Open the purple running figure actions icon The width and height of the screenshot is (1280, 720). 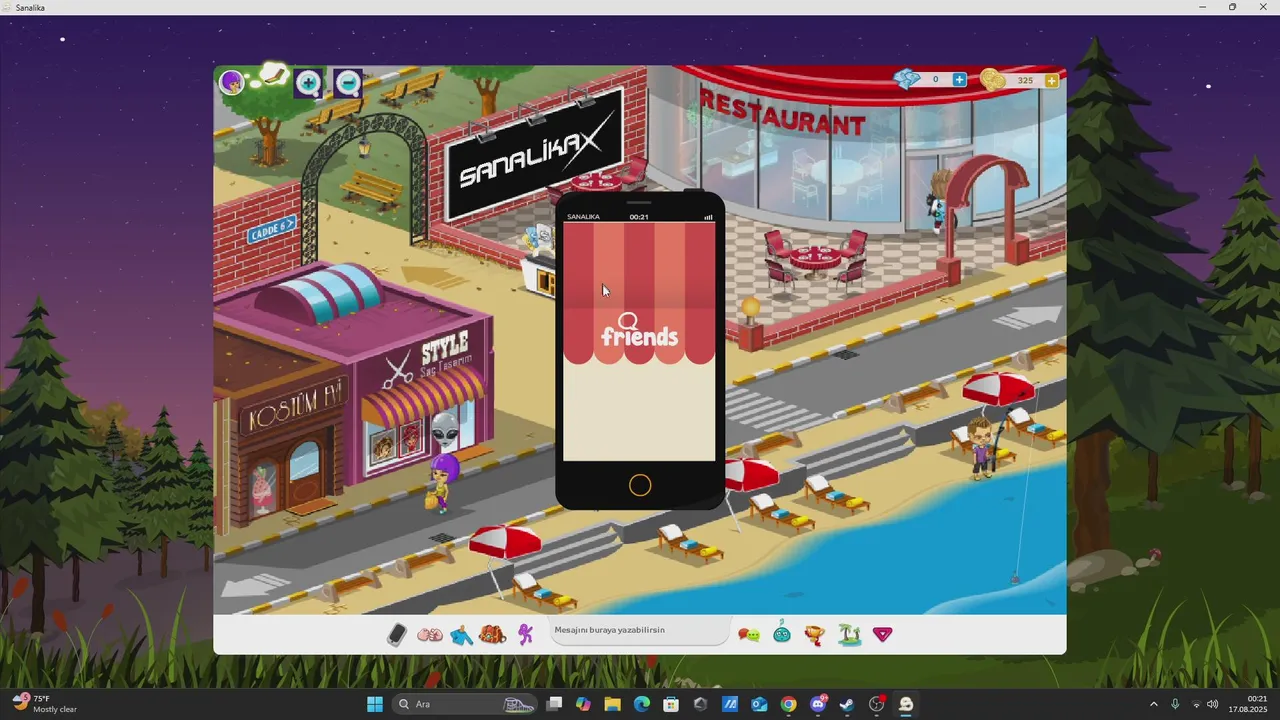tap(525, 634)
